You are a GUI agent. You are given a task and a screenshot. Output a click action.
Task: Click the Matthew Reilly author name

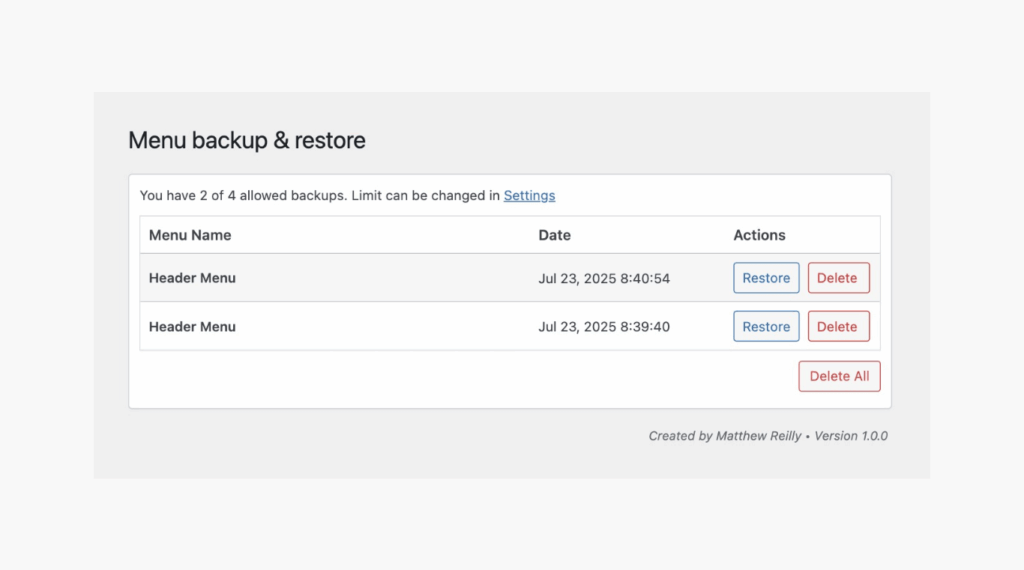[x=758, y=436]
